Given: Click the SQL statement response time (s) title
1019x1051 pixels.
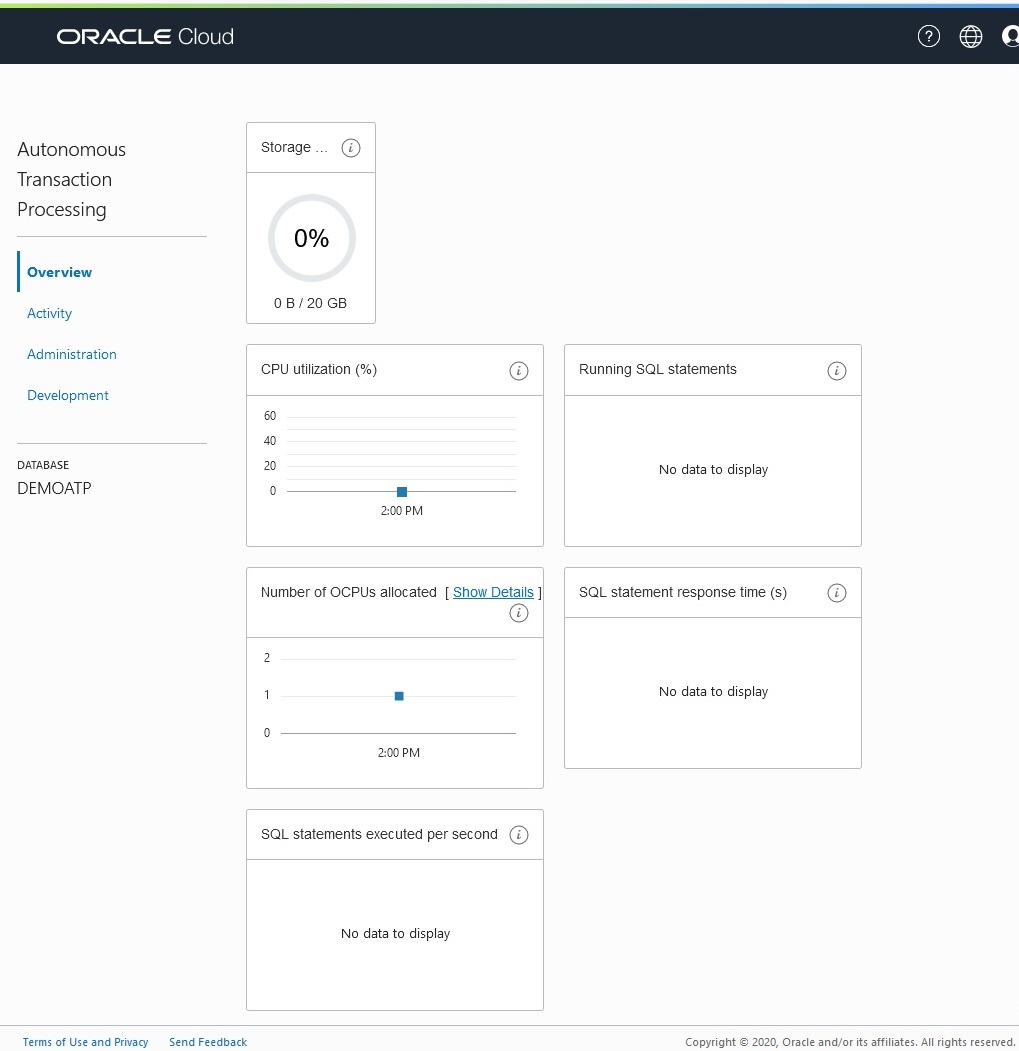Looking at the screenshot, I should click(x=683, y=592).
